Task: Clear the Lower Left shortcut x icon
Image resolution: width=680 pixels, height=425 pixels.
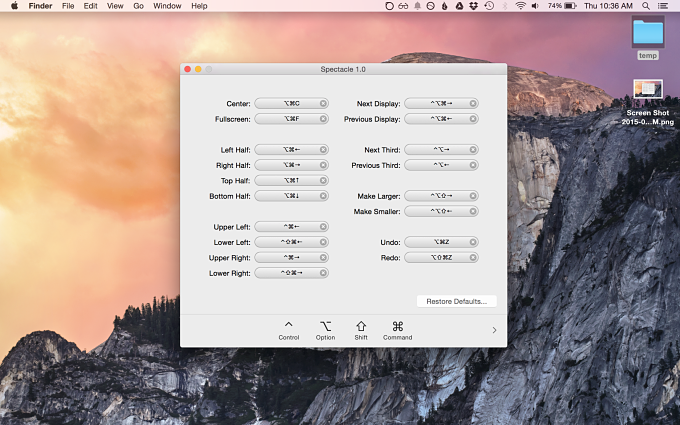Action: (324, 242)
